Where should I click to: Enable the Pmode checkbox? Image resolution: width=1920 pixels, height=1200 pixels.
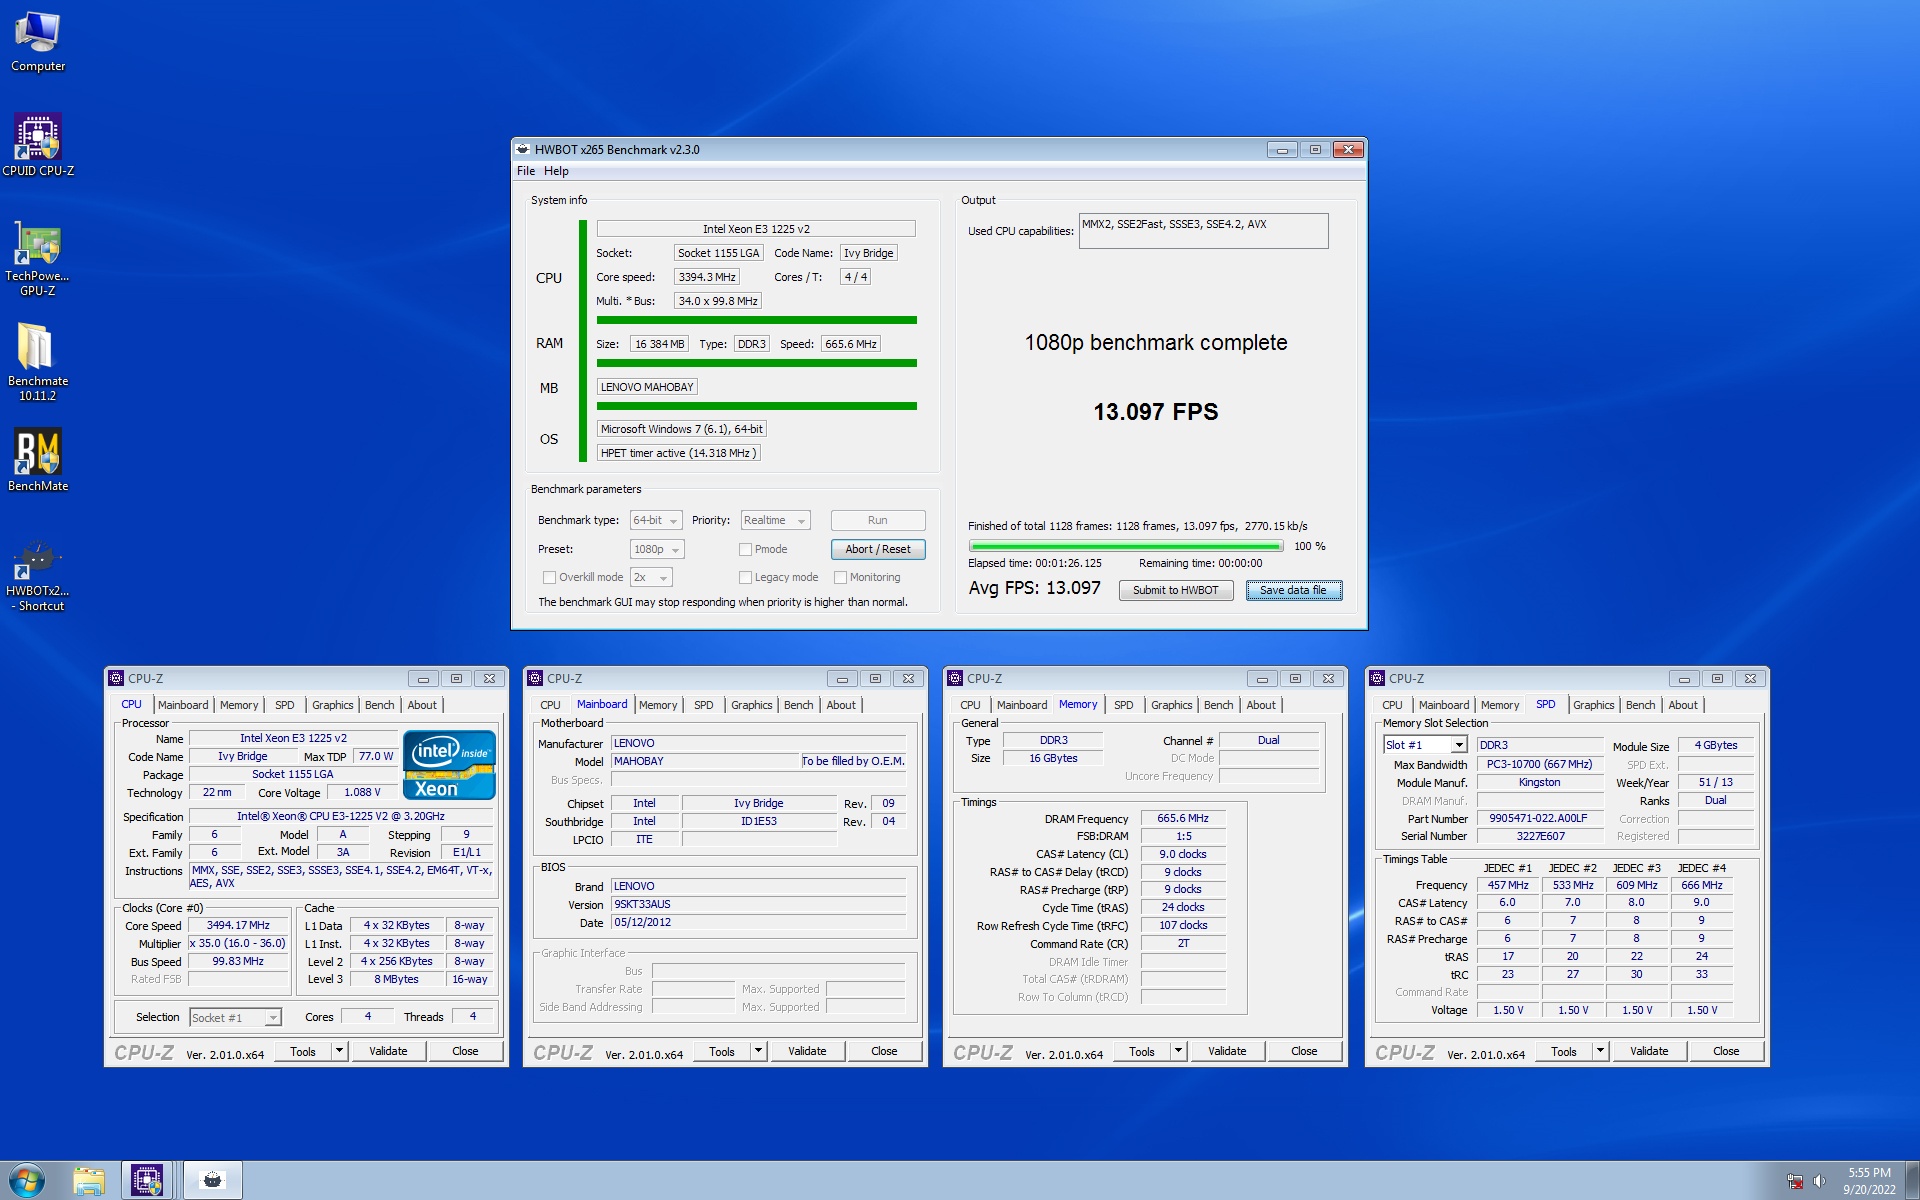(745, 549)
